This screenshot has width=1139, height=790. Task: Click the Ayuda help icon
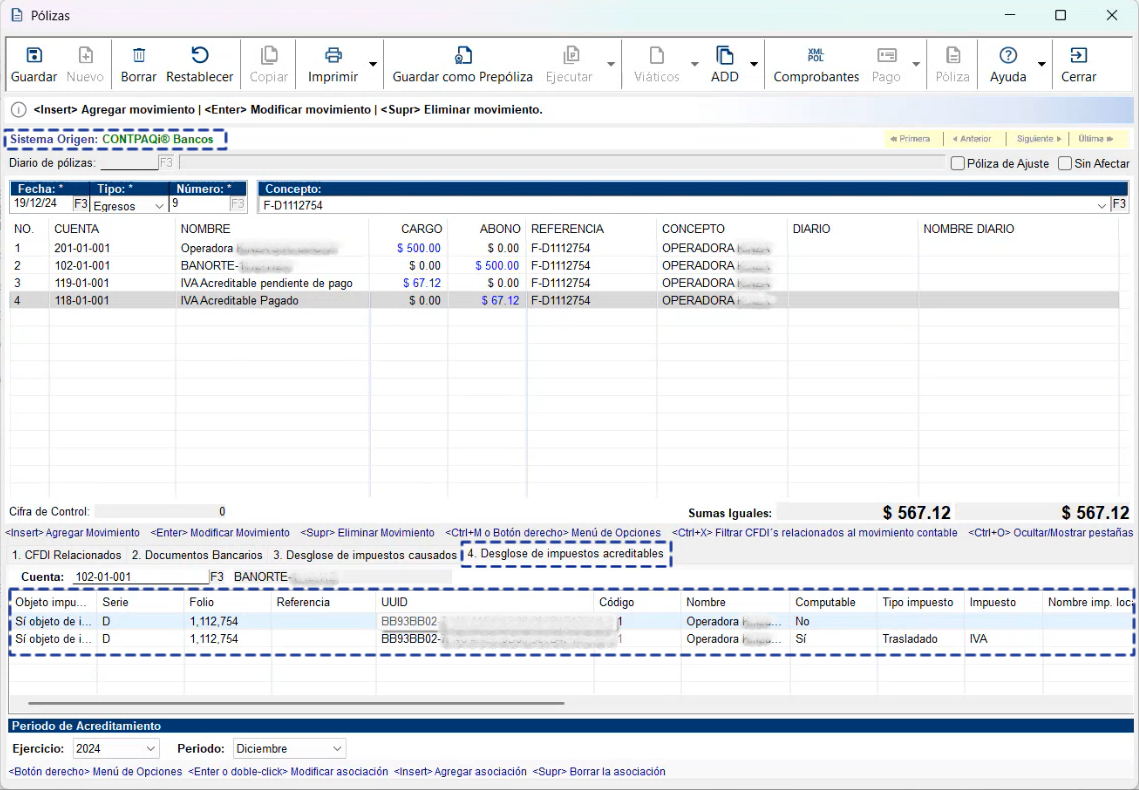click(1008, 56)
